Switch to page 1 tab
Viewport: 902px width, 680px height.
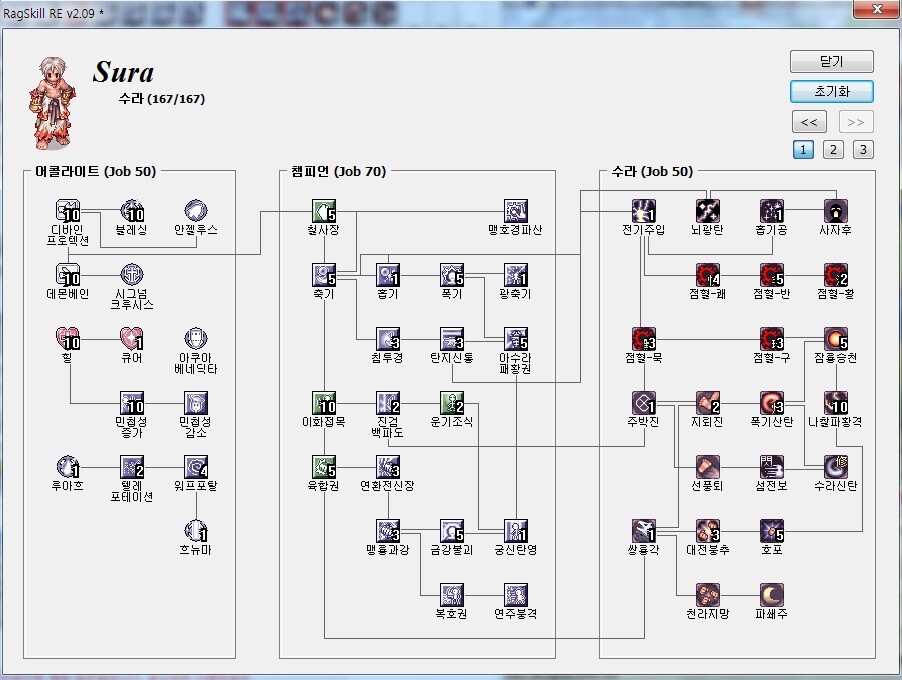[803, 150]
